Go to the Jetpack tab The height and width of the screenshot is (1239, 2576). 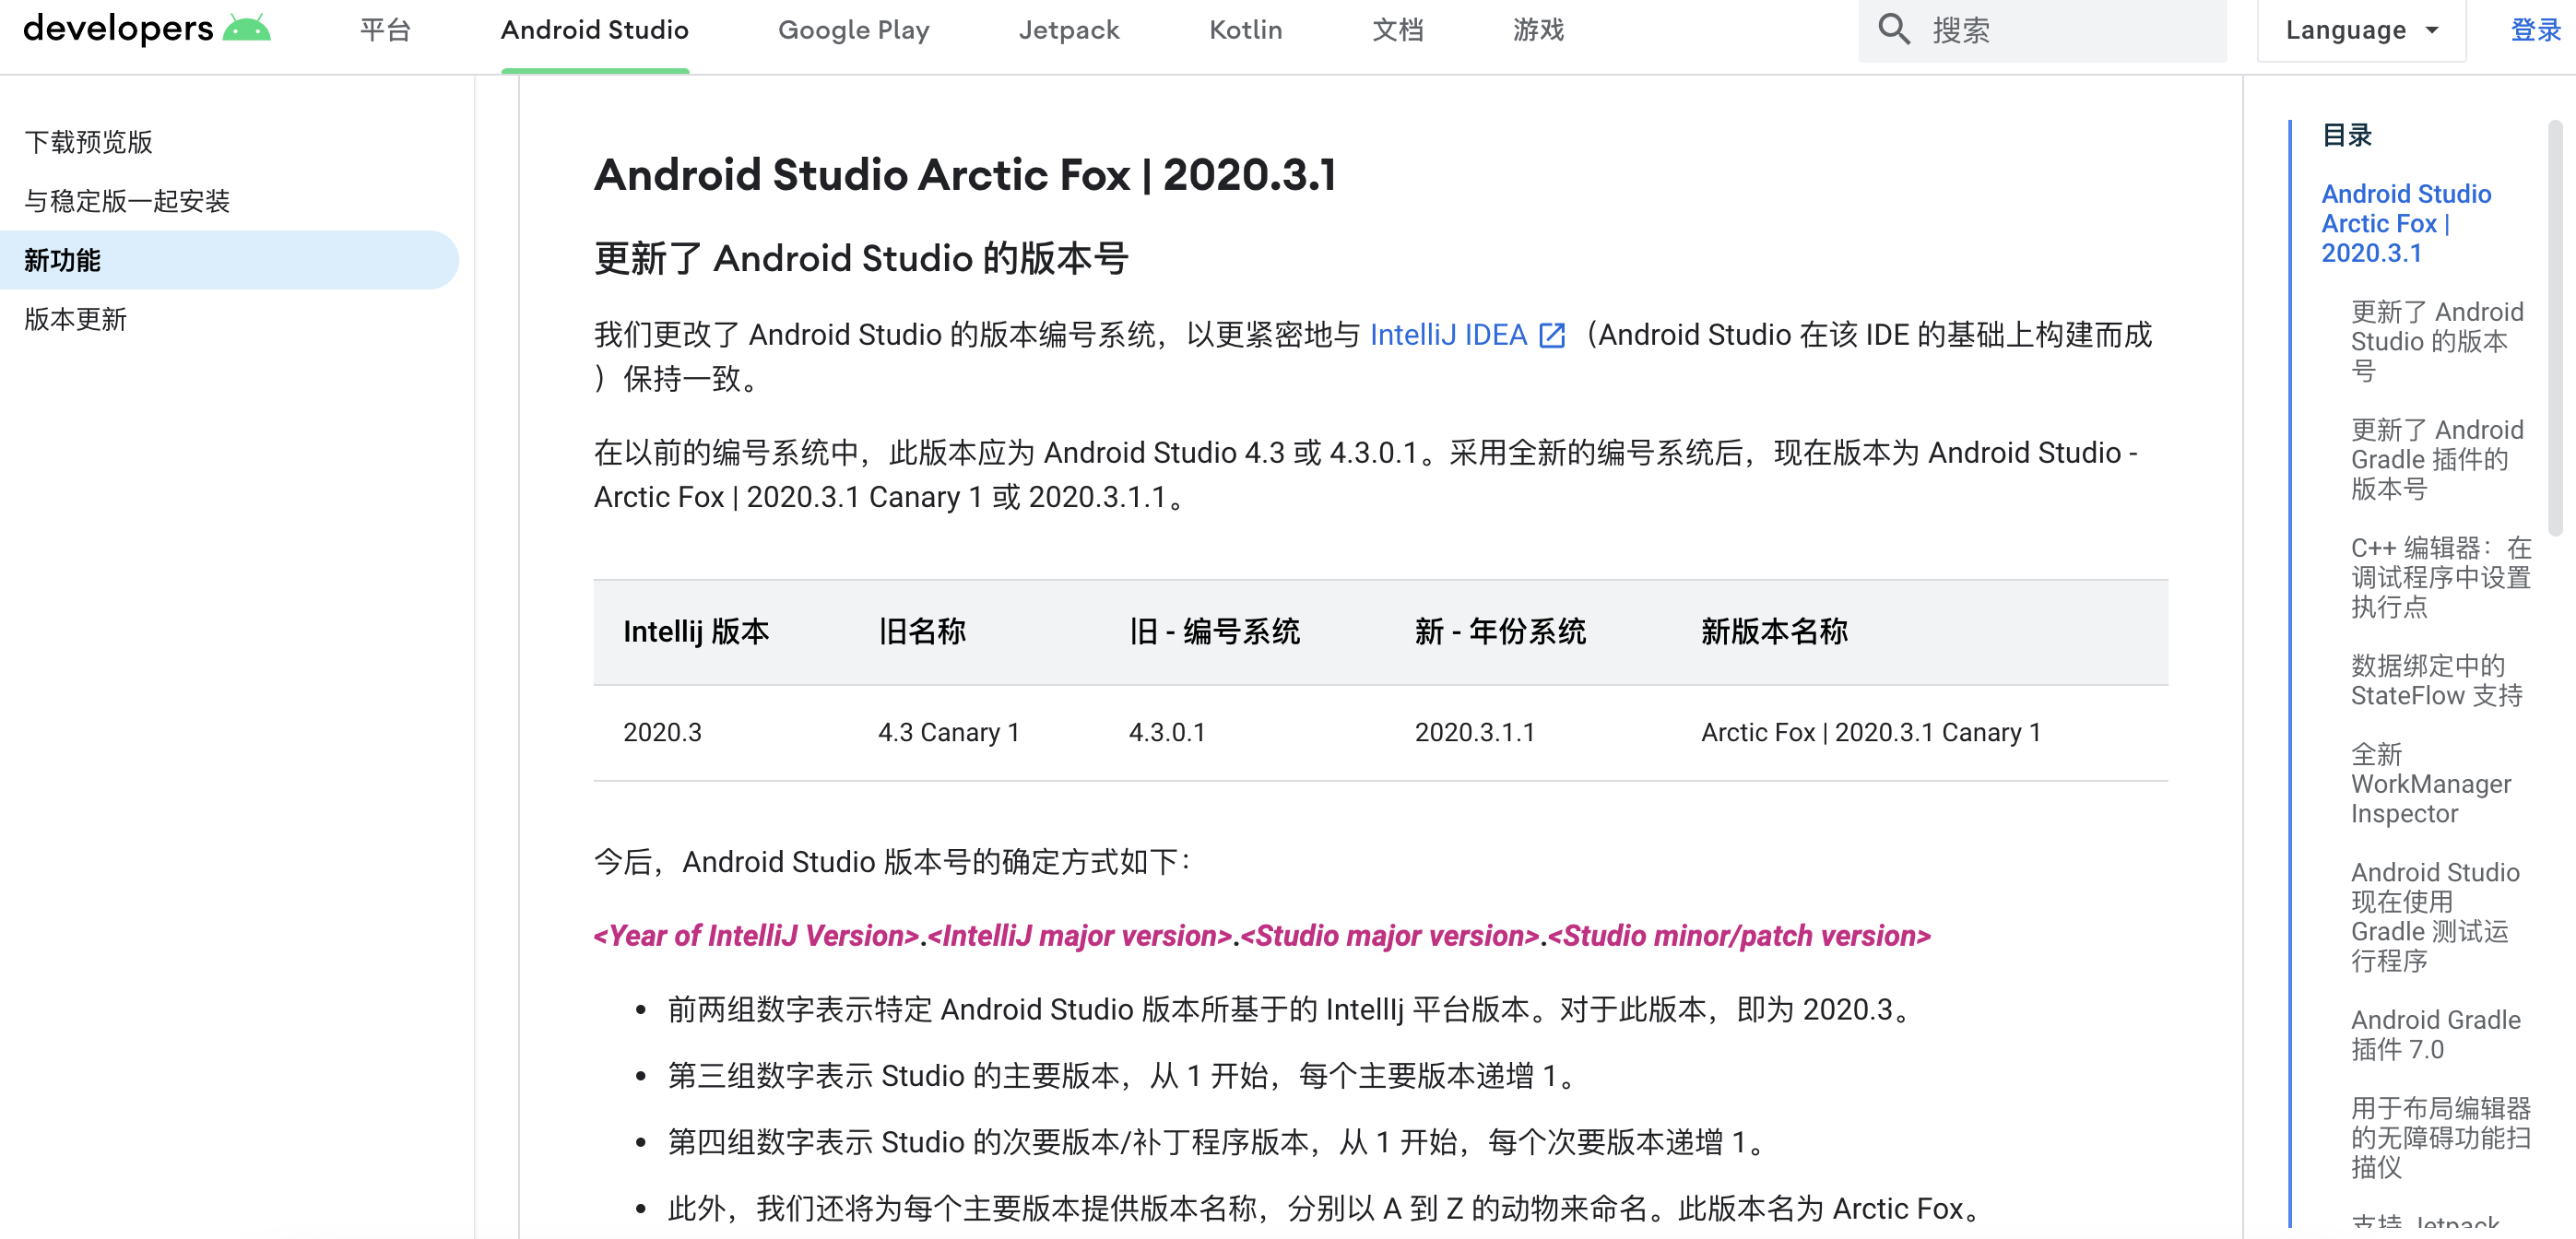click(x=1069, y=30)
